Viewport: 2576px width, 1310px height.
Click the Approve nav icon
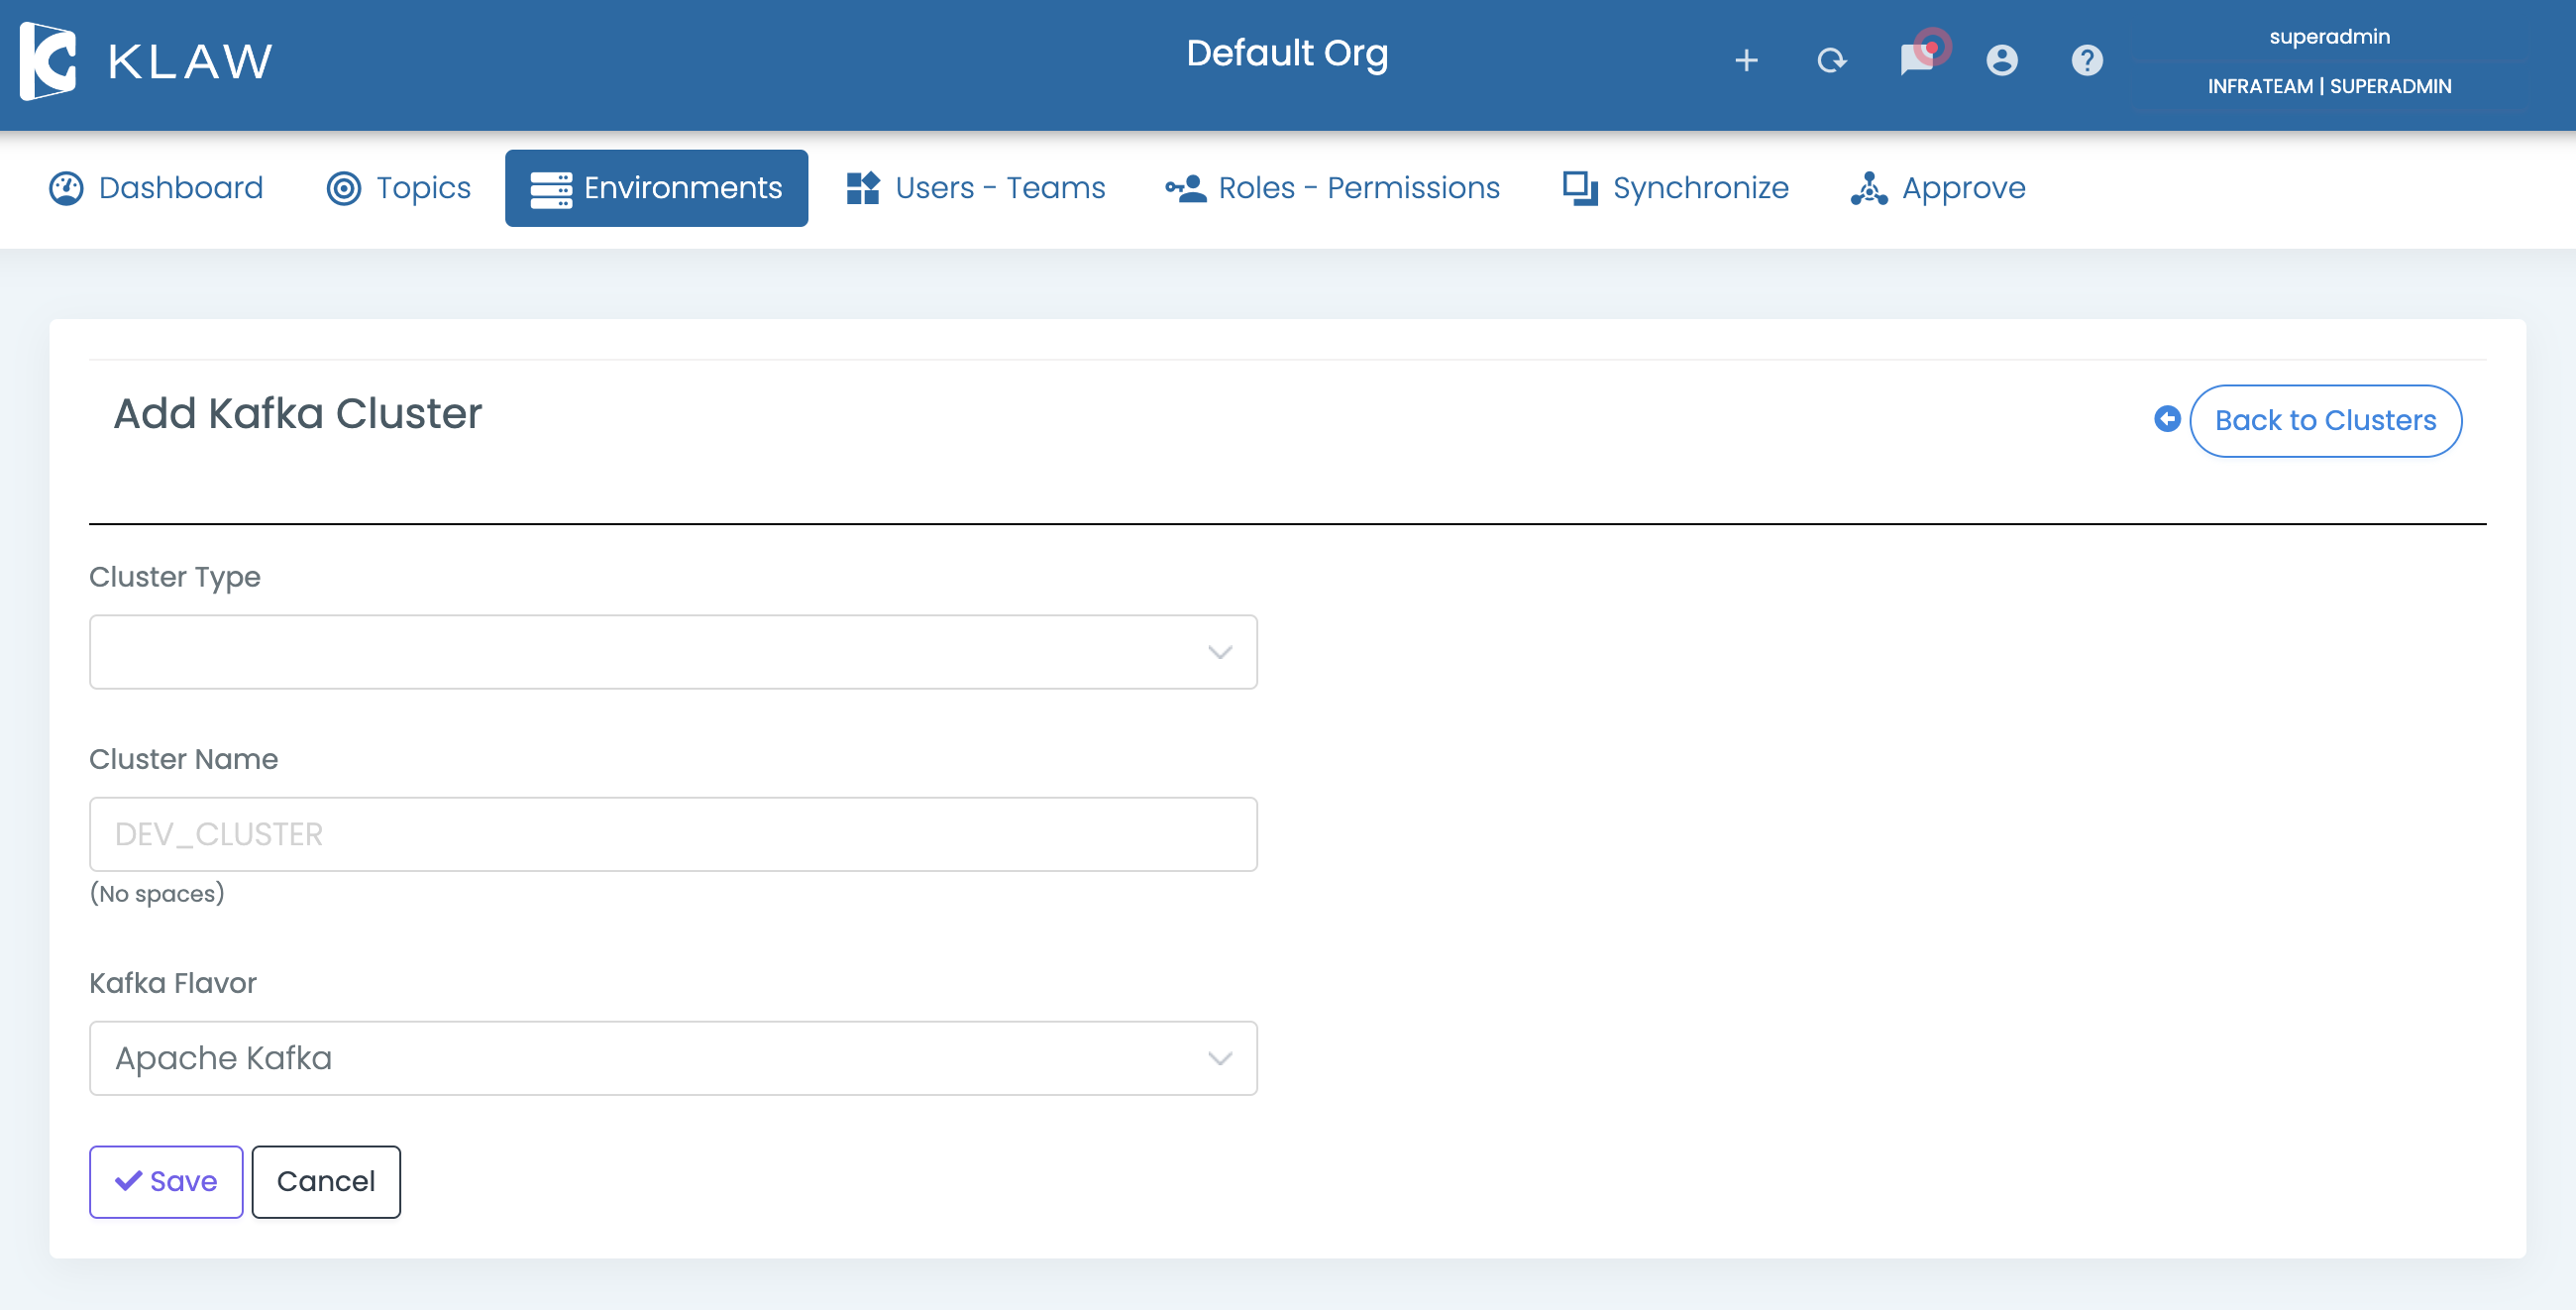tap(1868, 188)
